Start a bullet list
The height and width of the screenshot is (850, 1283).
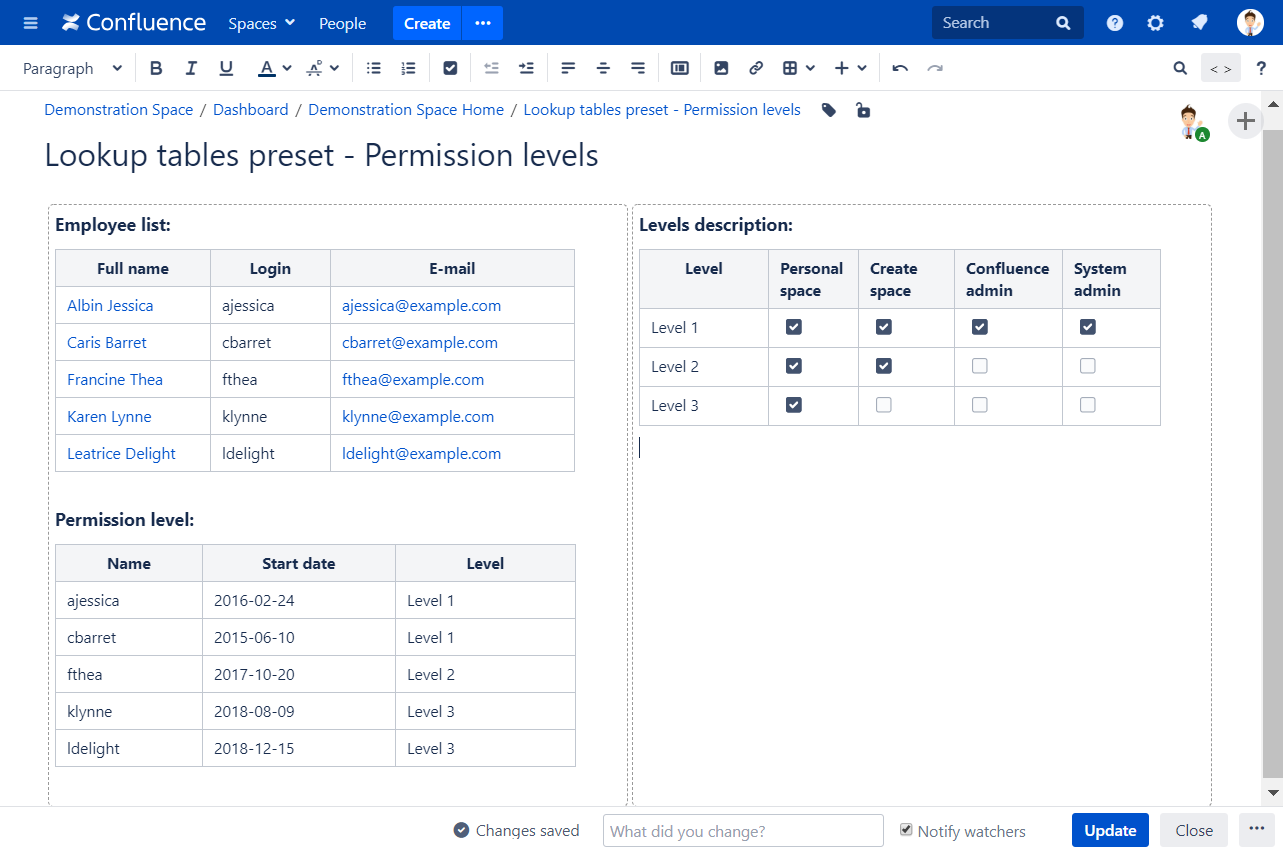[x=374, y=68]
